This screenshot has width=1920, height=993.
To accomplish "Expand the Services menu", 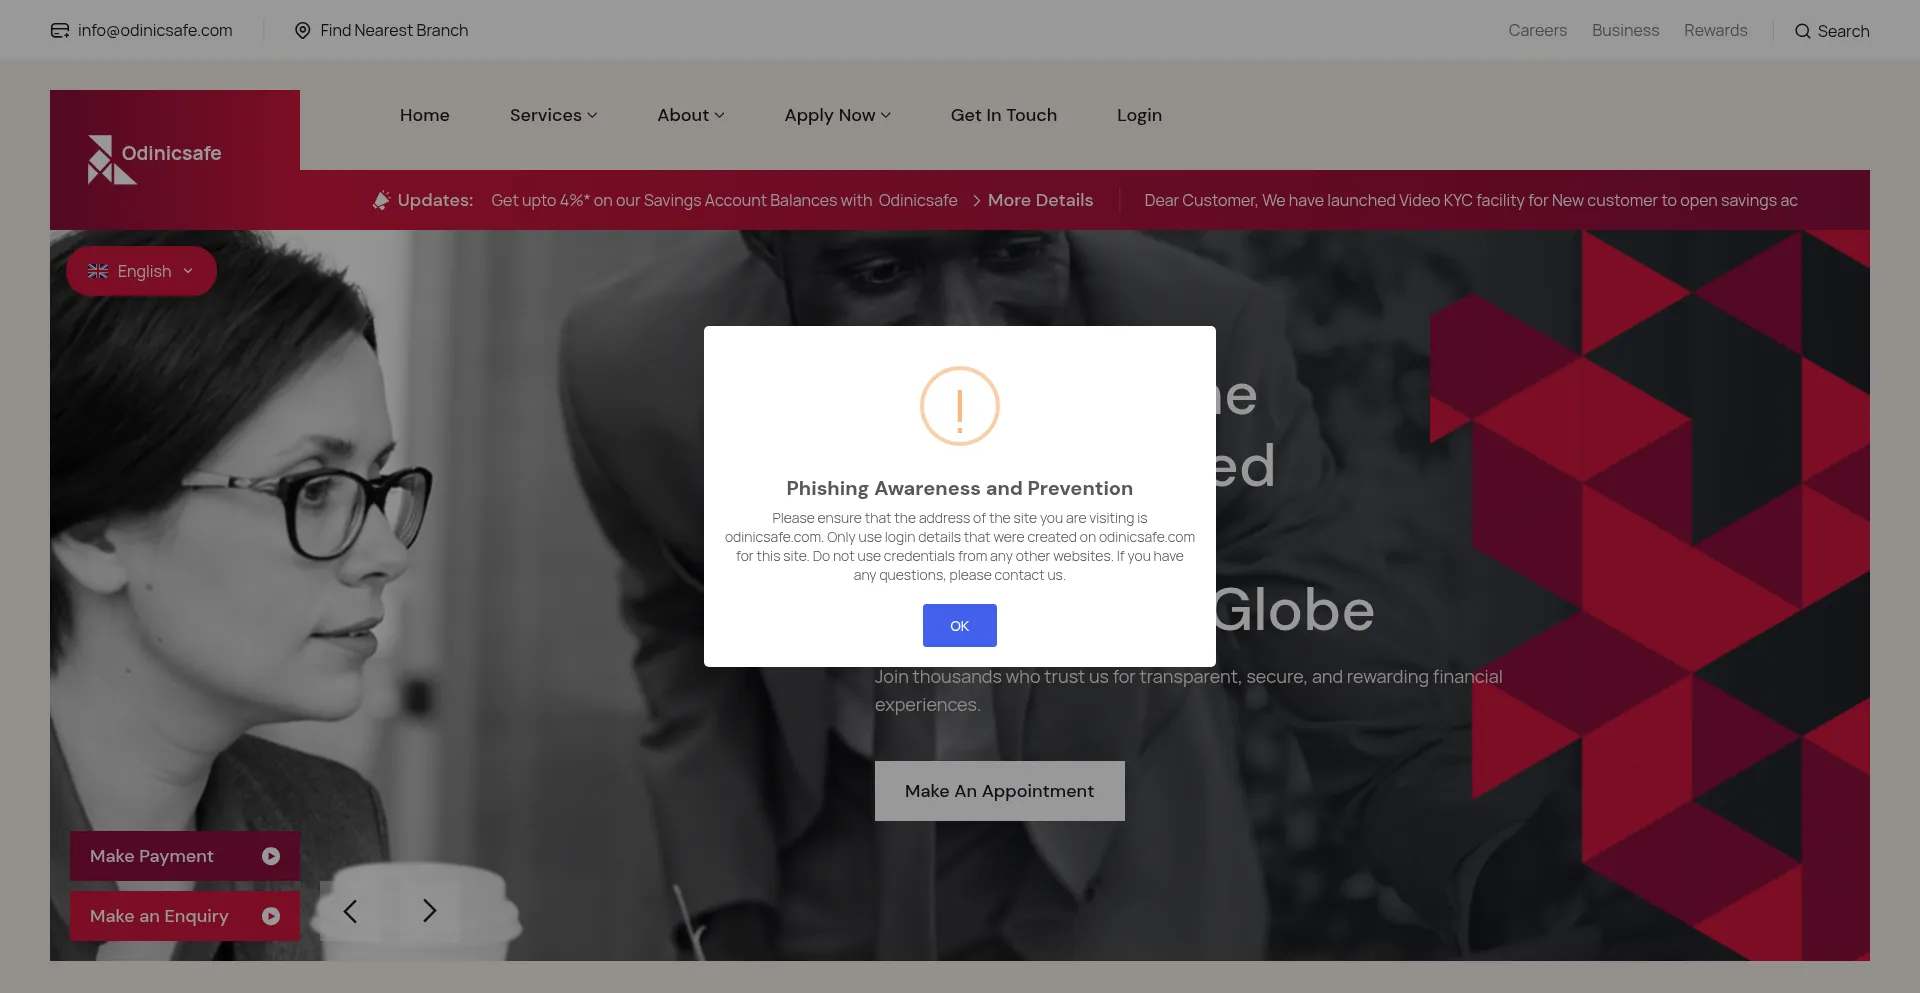I will pyautogui.click(x=553, y=115).
